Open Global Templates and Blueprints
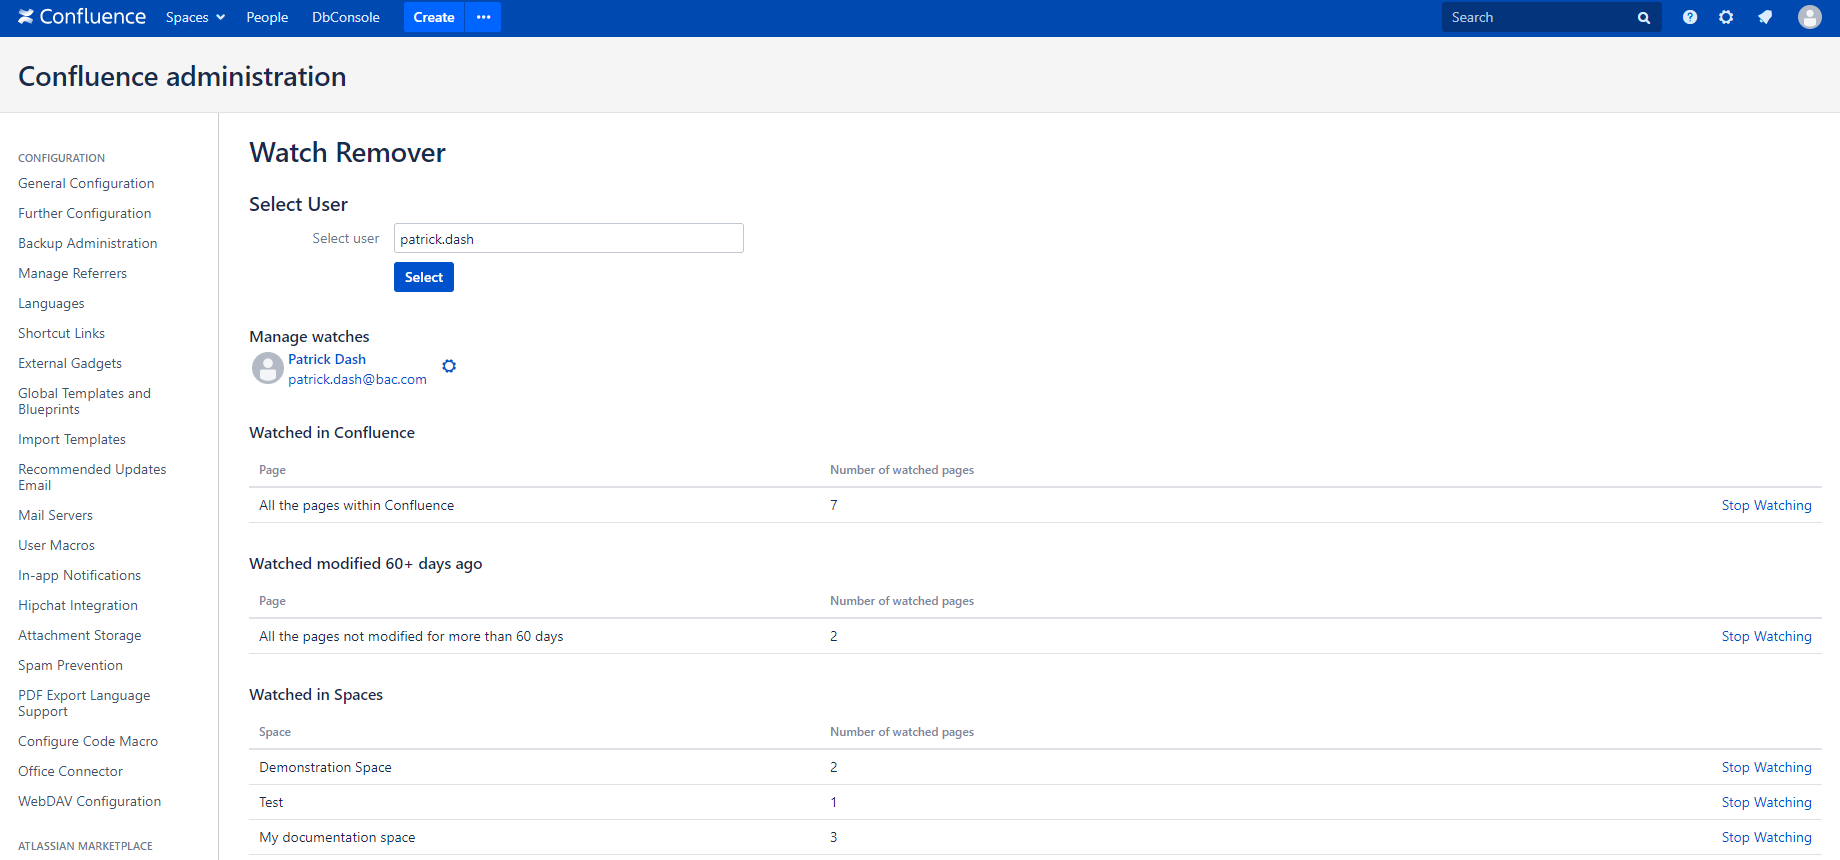 coord(84,401)
